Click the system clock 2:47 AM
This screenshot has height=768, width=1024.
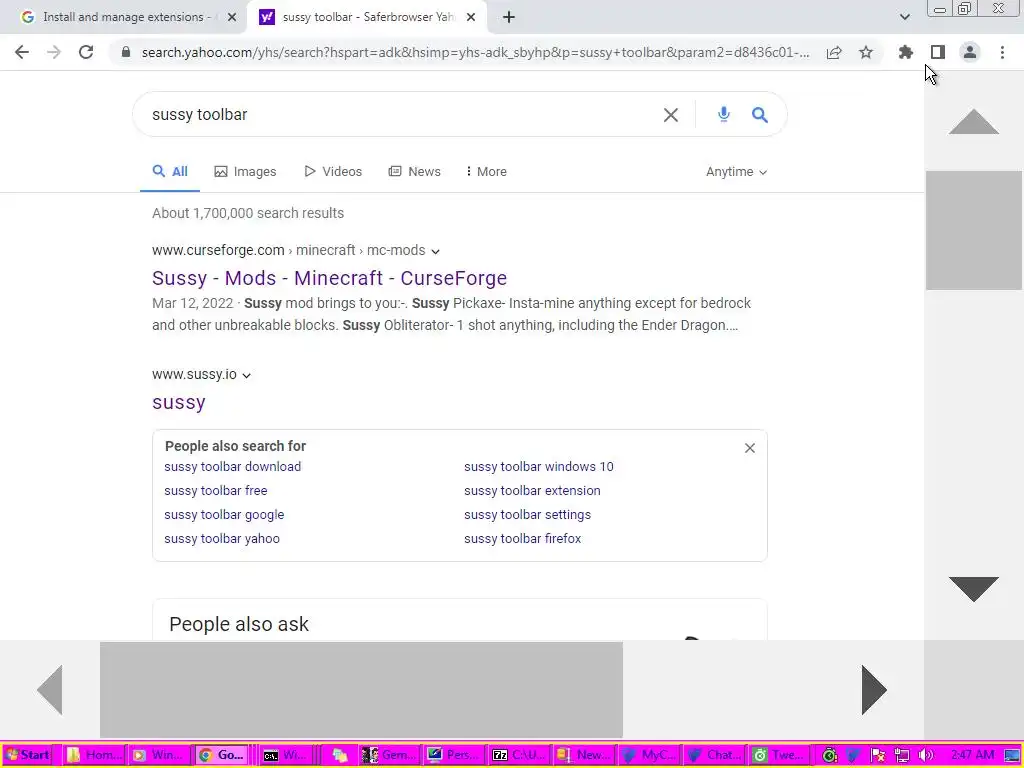[x=972, y=755]
